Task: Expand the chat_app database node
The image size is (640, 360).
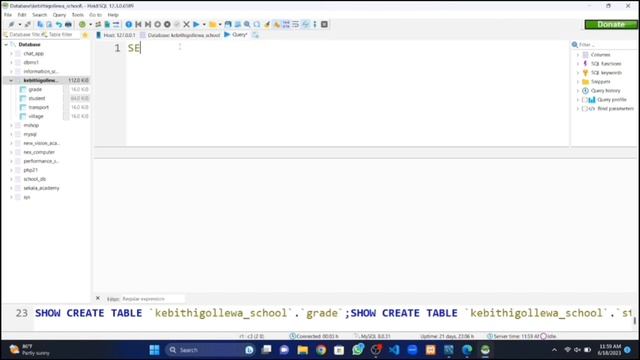Action: [x=11, y=53]
